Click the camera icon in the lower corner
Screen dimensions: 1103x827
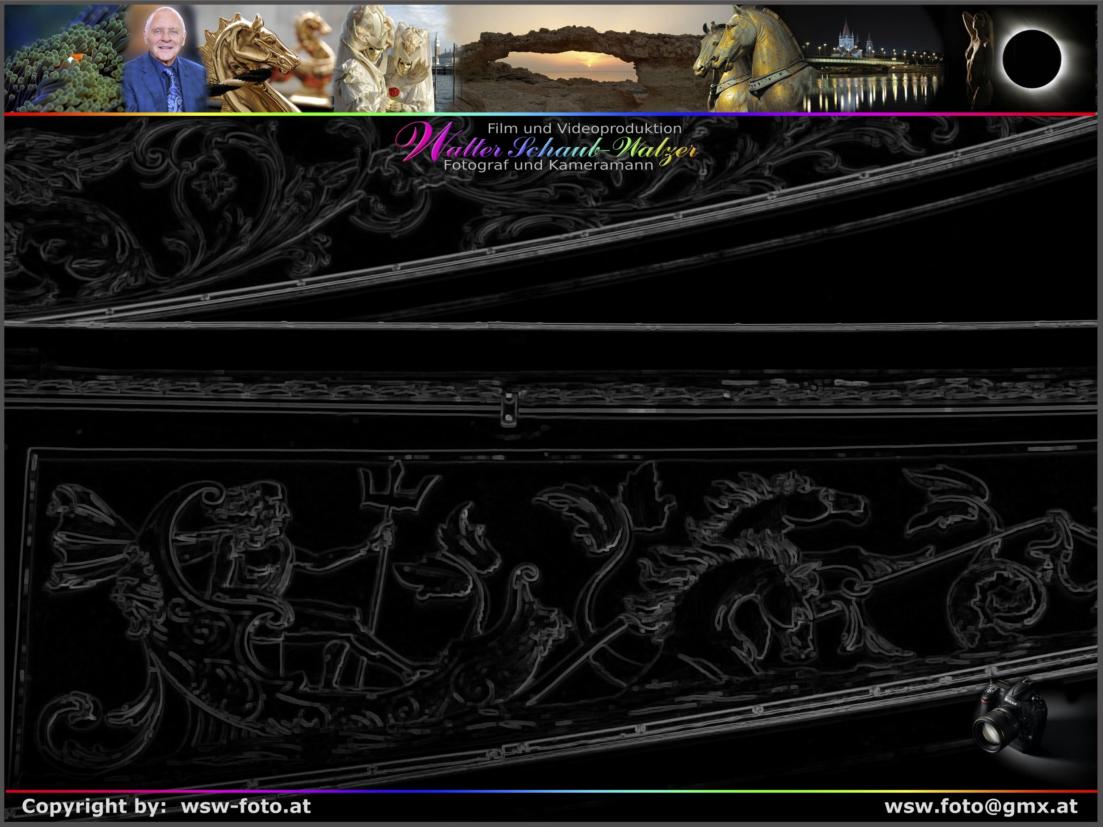[x=1009, y=716]
